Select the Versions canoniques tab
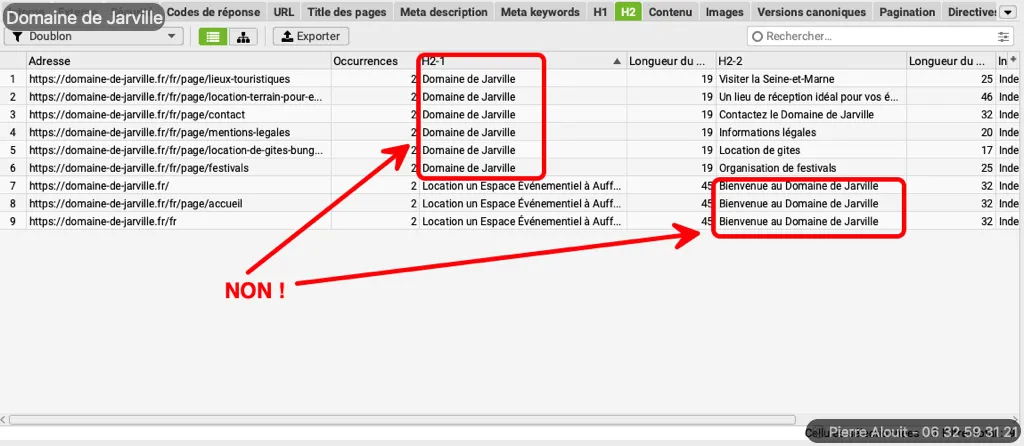 click(x=811, y=12)
